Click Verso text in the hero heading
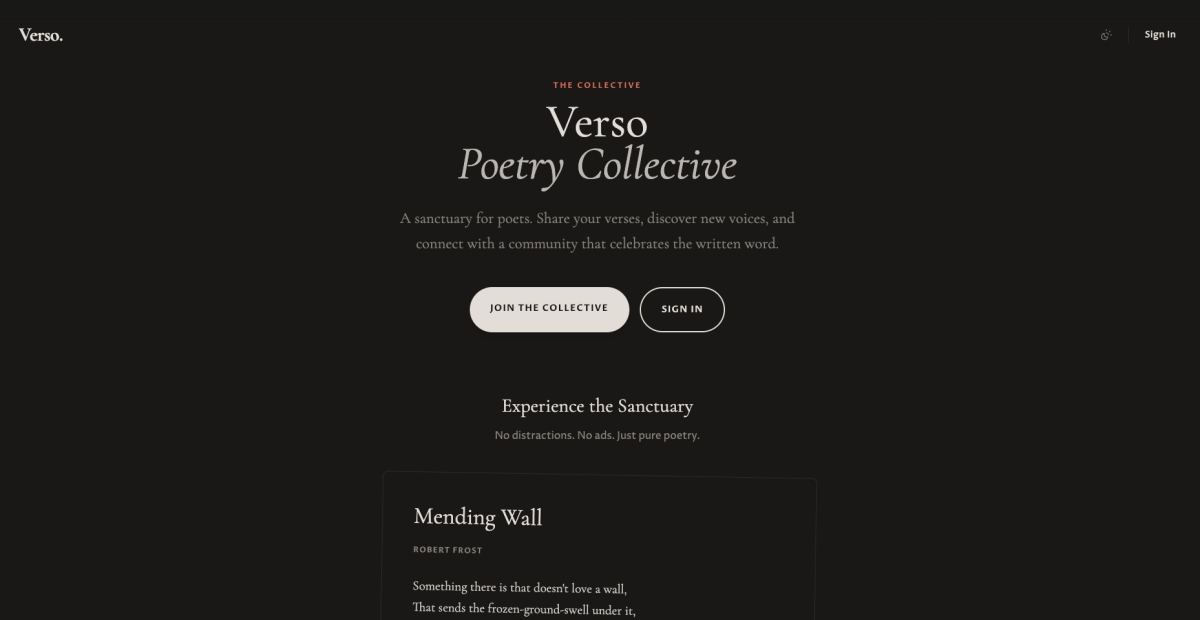The height and width of the screenshot is (620, 1200). [x=597, y=123]
